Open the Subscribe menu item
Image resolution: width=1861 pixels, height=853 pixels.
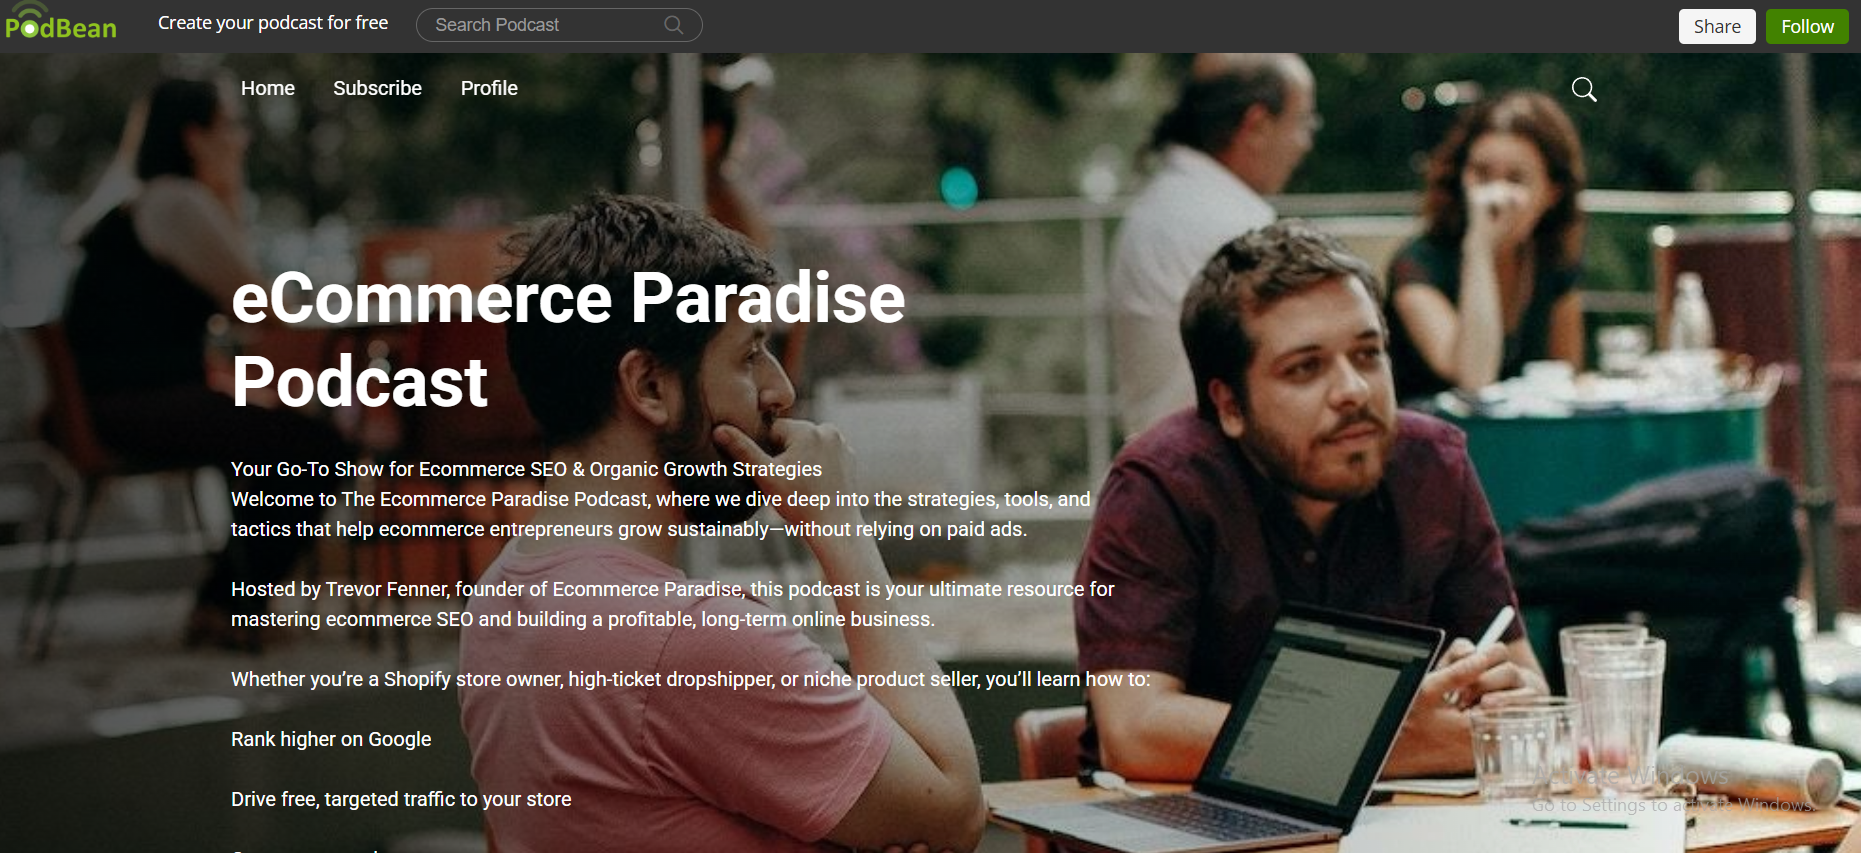click(x=377, y=88)
